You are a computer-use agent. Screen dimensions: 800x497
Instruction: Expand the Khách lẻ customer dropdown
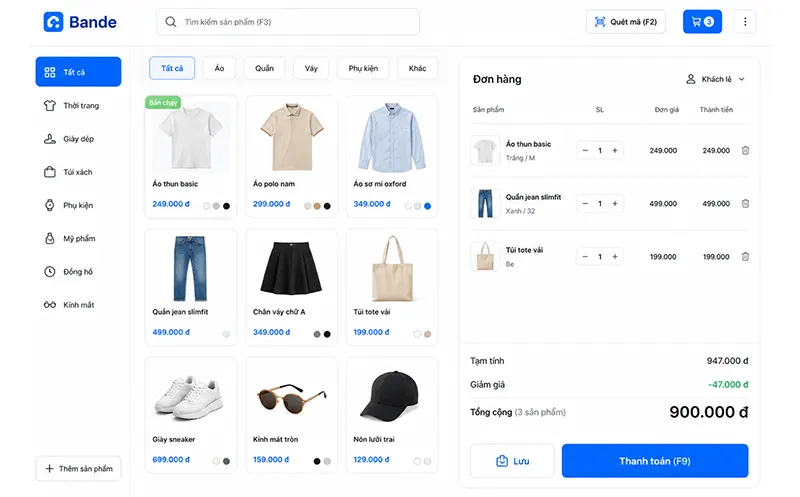pos(715,79)
